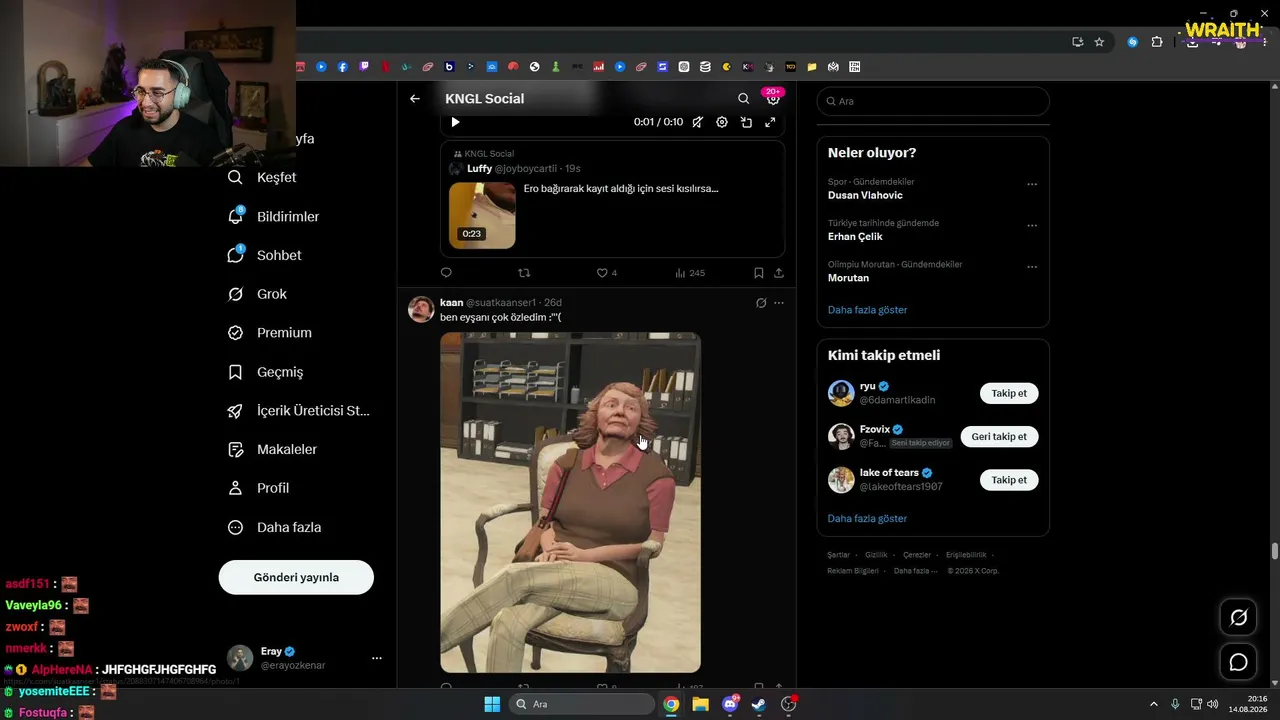
Task: Open the floating Grok button
Action: pyautogui.click(x=1238, y=618)
